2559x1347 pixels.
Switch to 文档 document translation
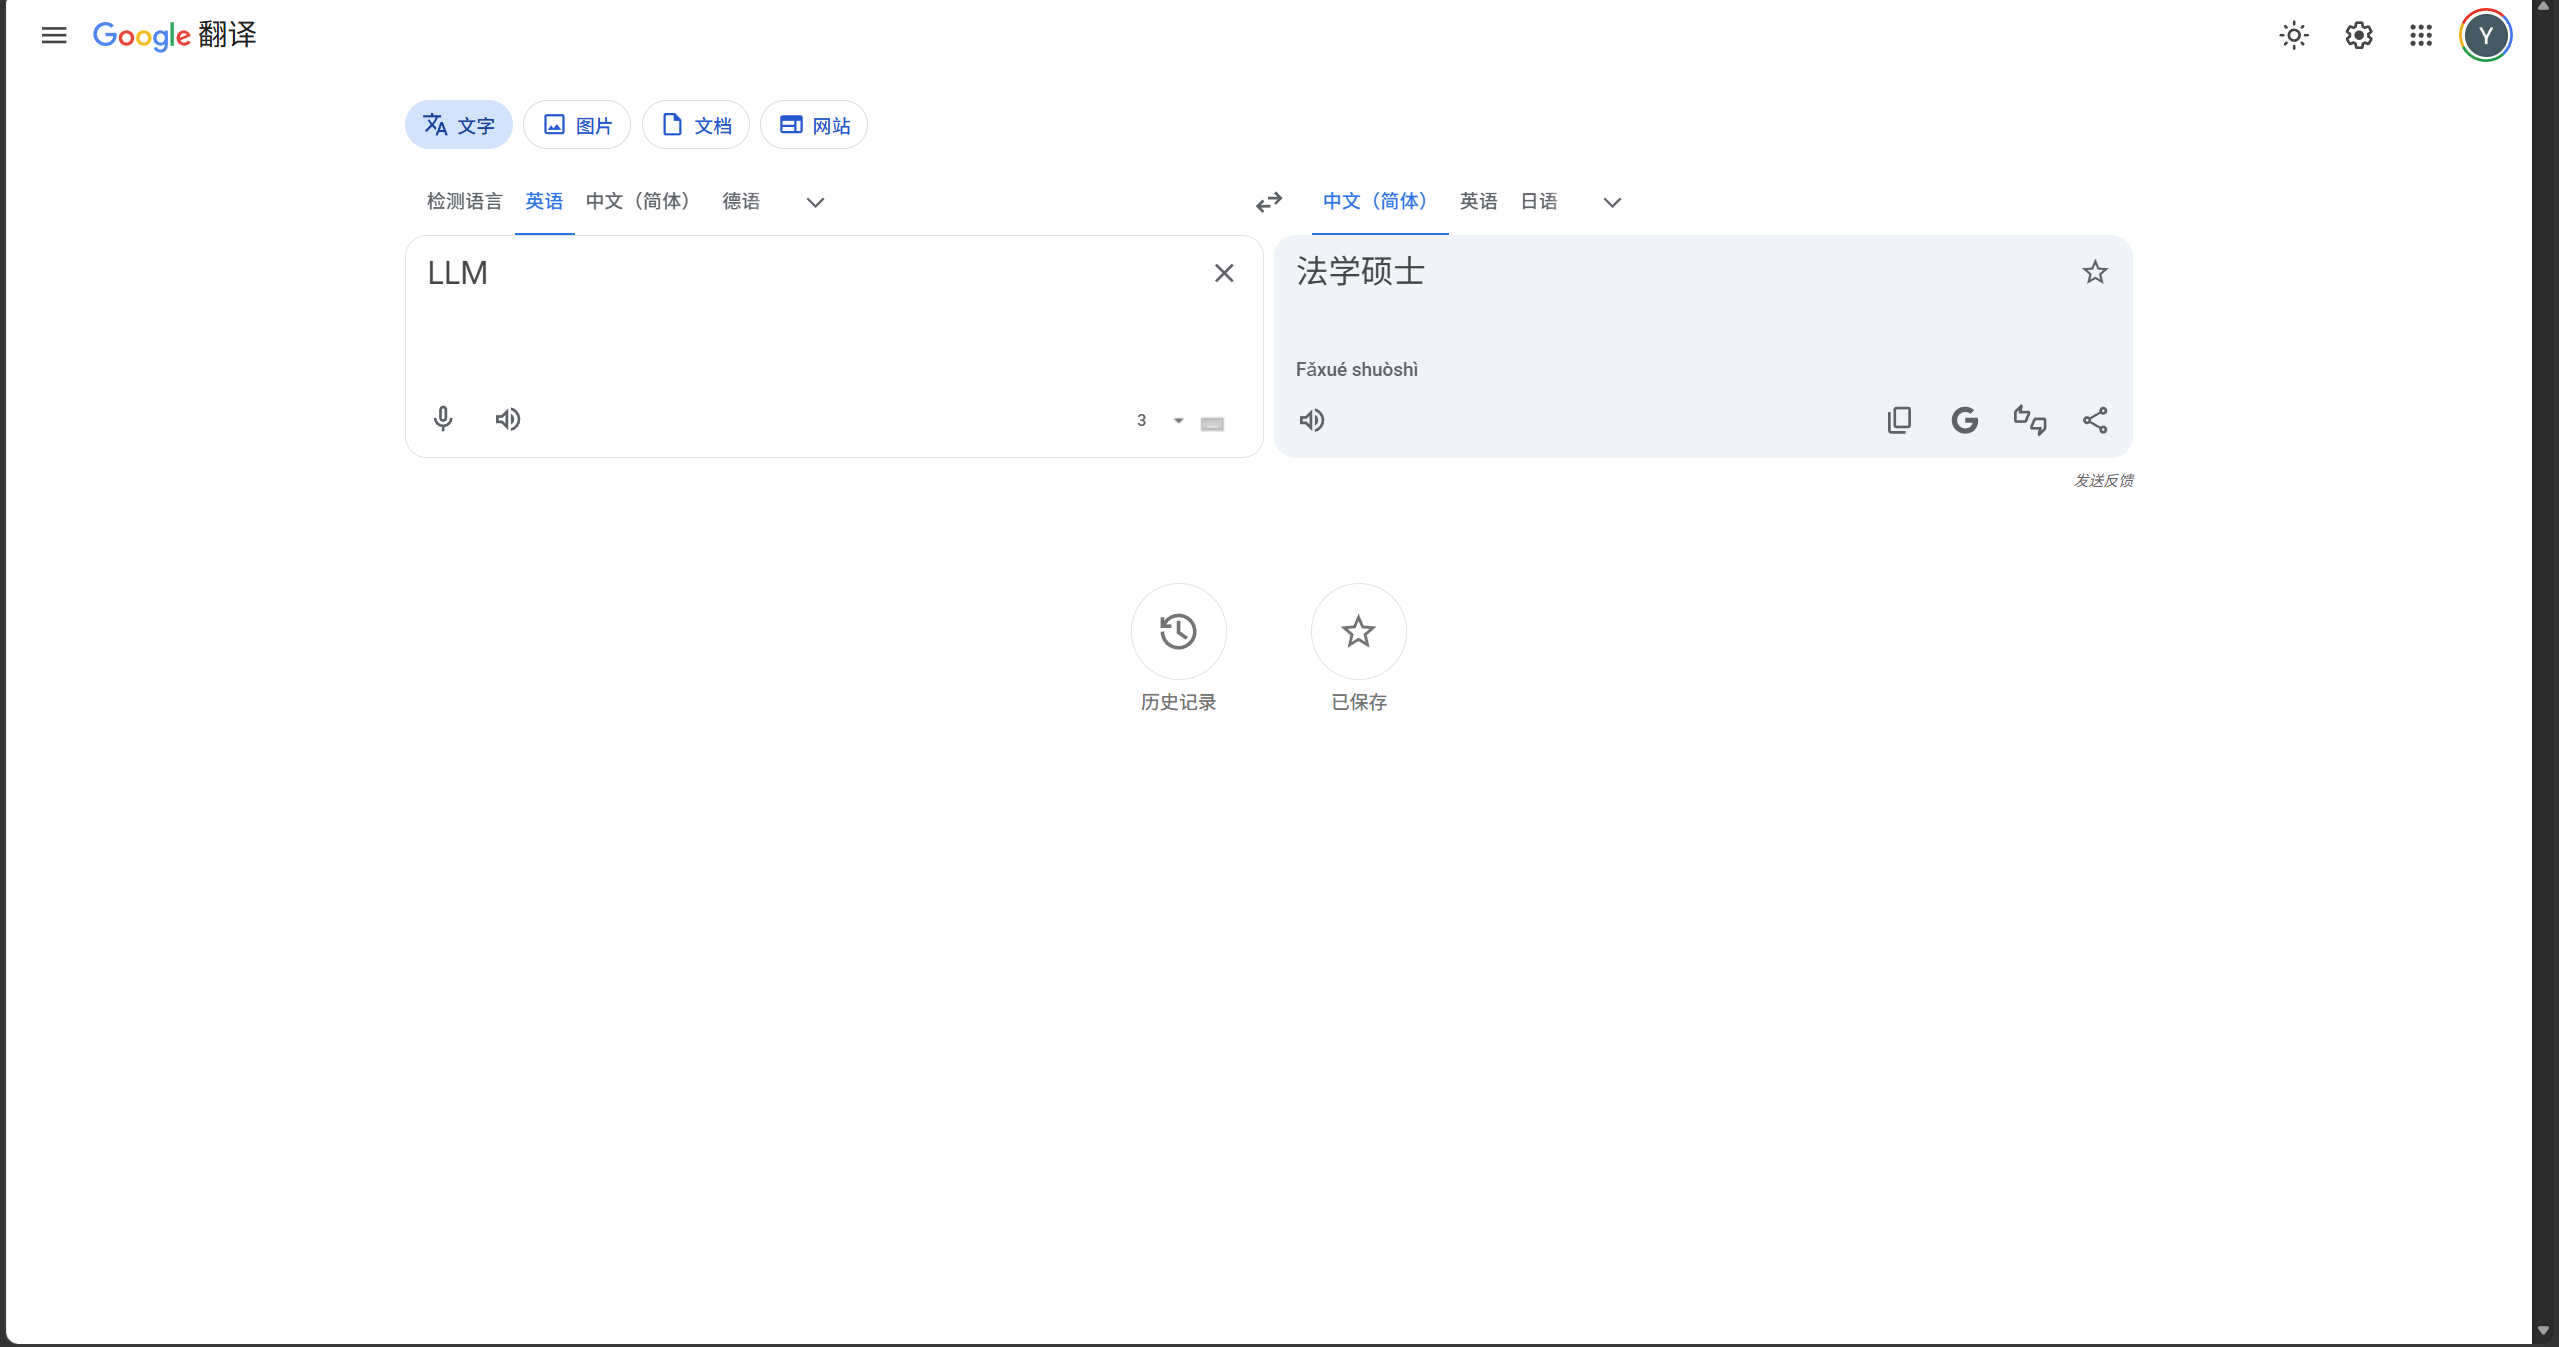click(x=696, y=125)
